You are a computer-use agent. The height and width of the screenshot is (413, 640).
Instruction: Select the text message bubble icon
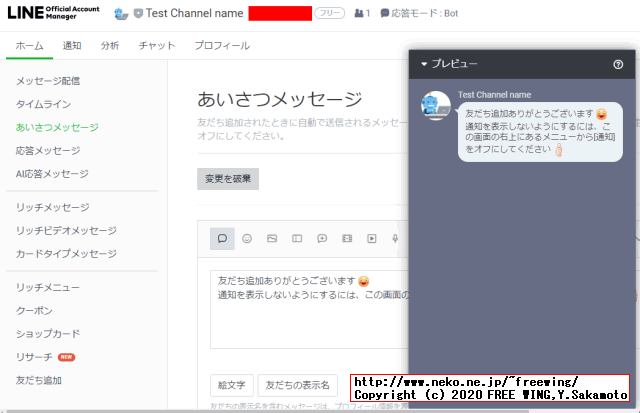coord(222,238)
